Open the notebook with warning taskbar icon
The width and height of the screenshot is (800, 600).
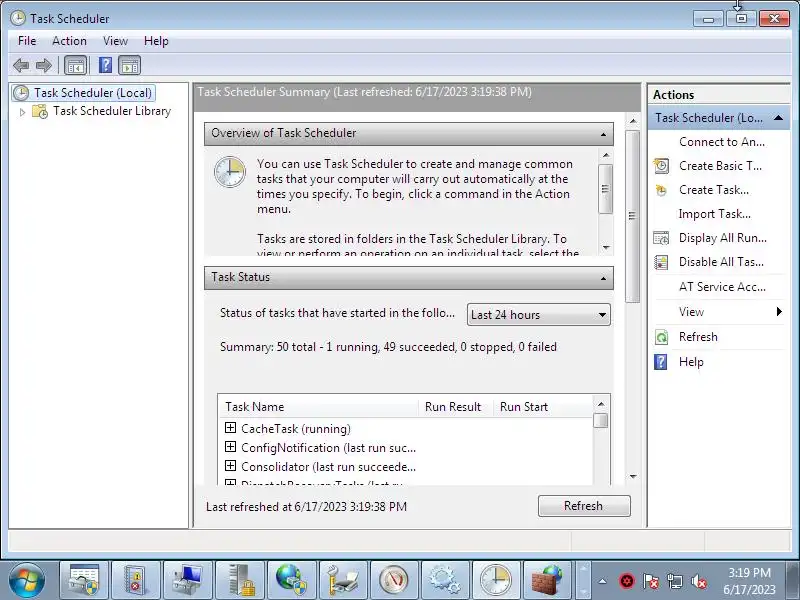[x=136, y=580]
